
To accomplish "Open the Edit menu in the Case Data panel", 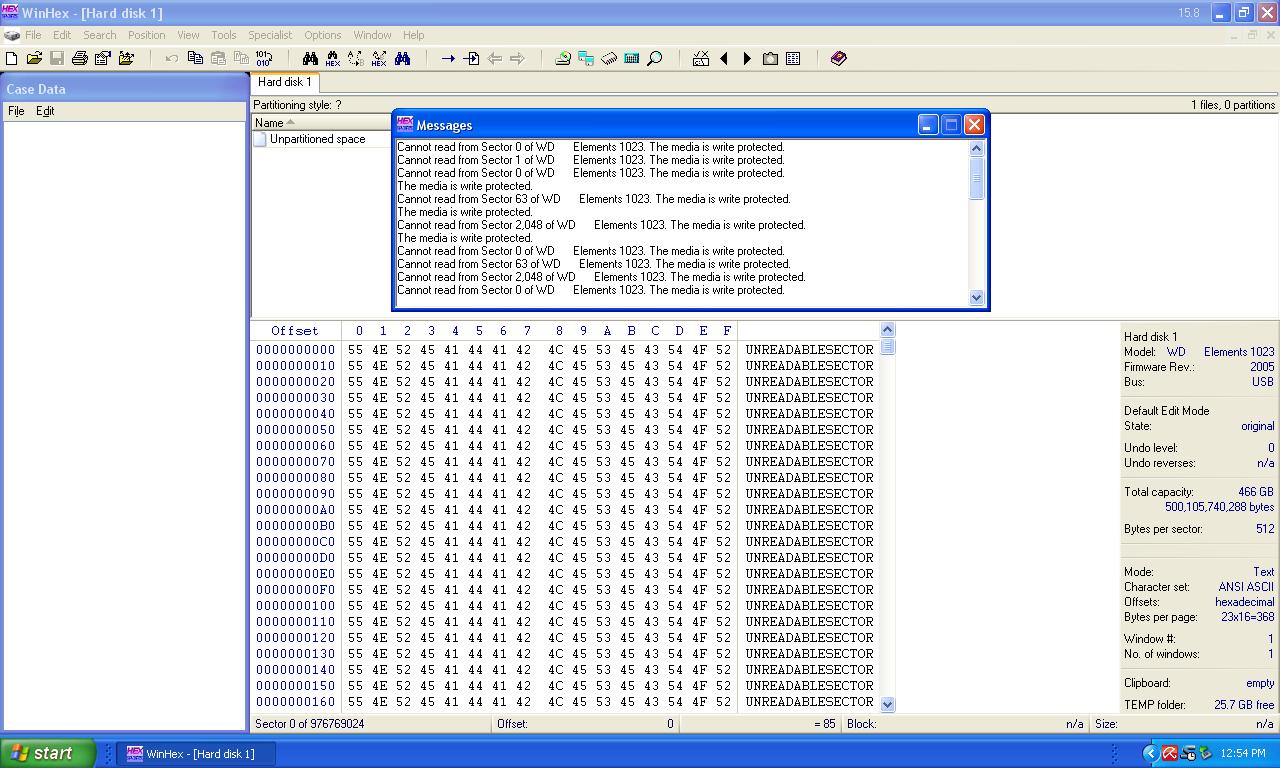I will tap(45, 111).
